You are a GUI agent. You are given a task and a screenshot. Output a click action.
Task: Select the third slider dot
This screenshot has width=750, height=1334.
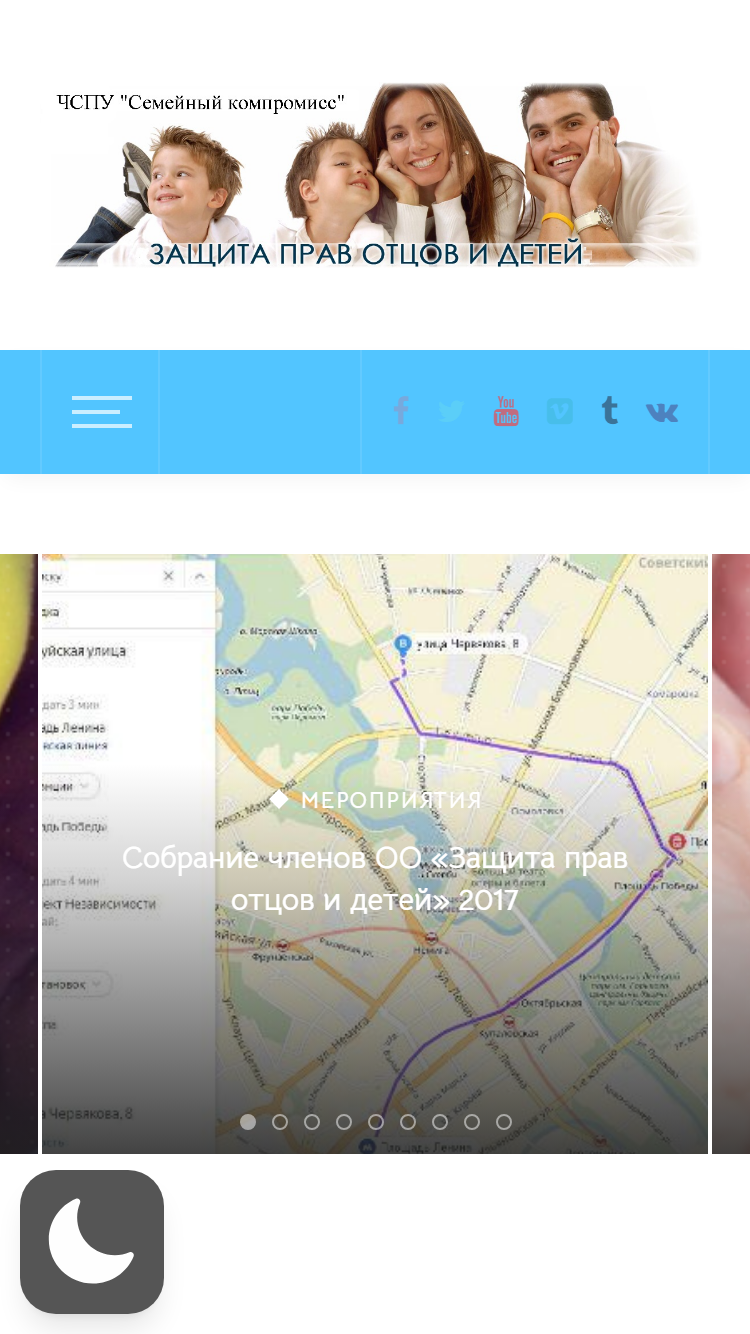click(312, 1122)
